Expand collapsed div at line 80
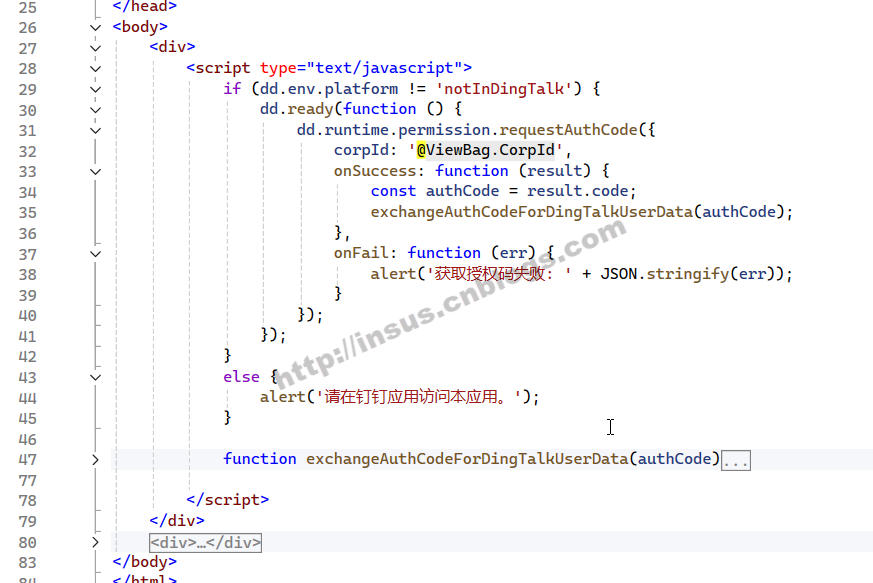Image resolution: width=873 pixels, height=583 pixels. point(95,542)
